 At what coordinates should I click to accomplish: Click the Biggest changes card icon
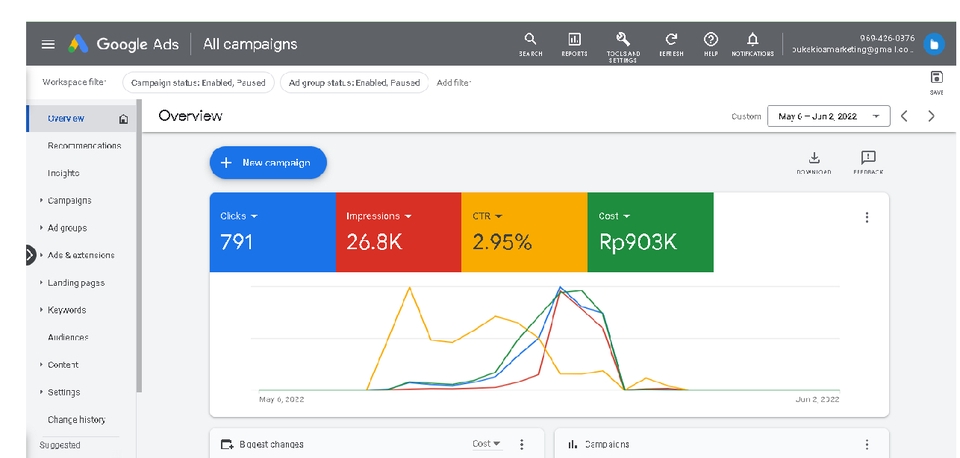coord(227,445)
